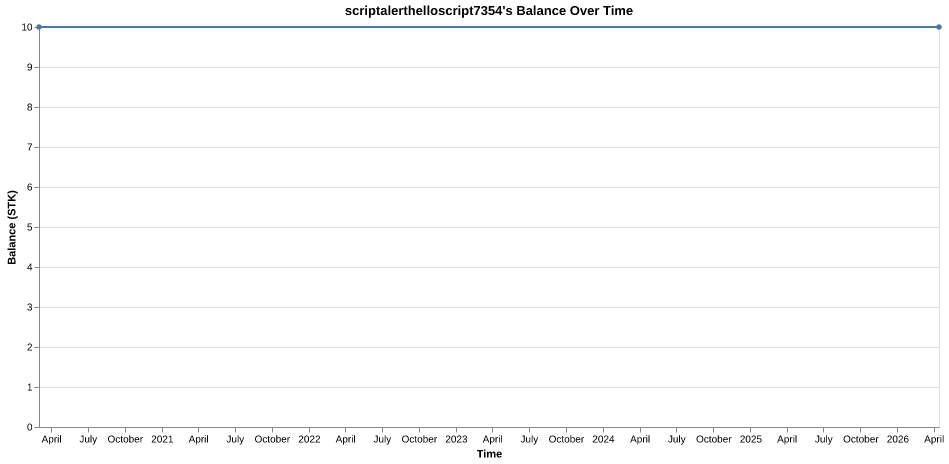Click the April label right after 2026
The height and width of the screenshot is (464, 949).
click(x=934, y=439)
